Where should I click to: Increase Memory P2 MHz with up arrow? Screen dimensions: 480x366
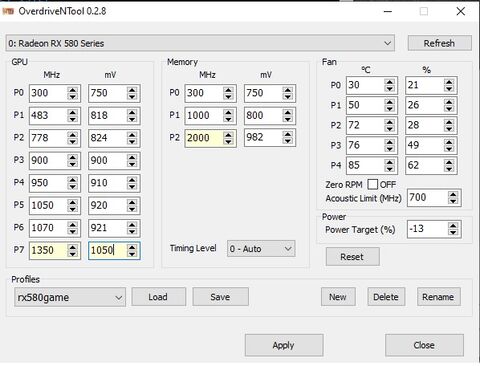(228, 134)
